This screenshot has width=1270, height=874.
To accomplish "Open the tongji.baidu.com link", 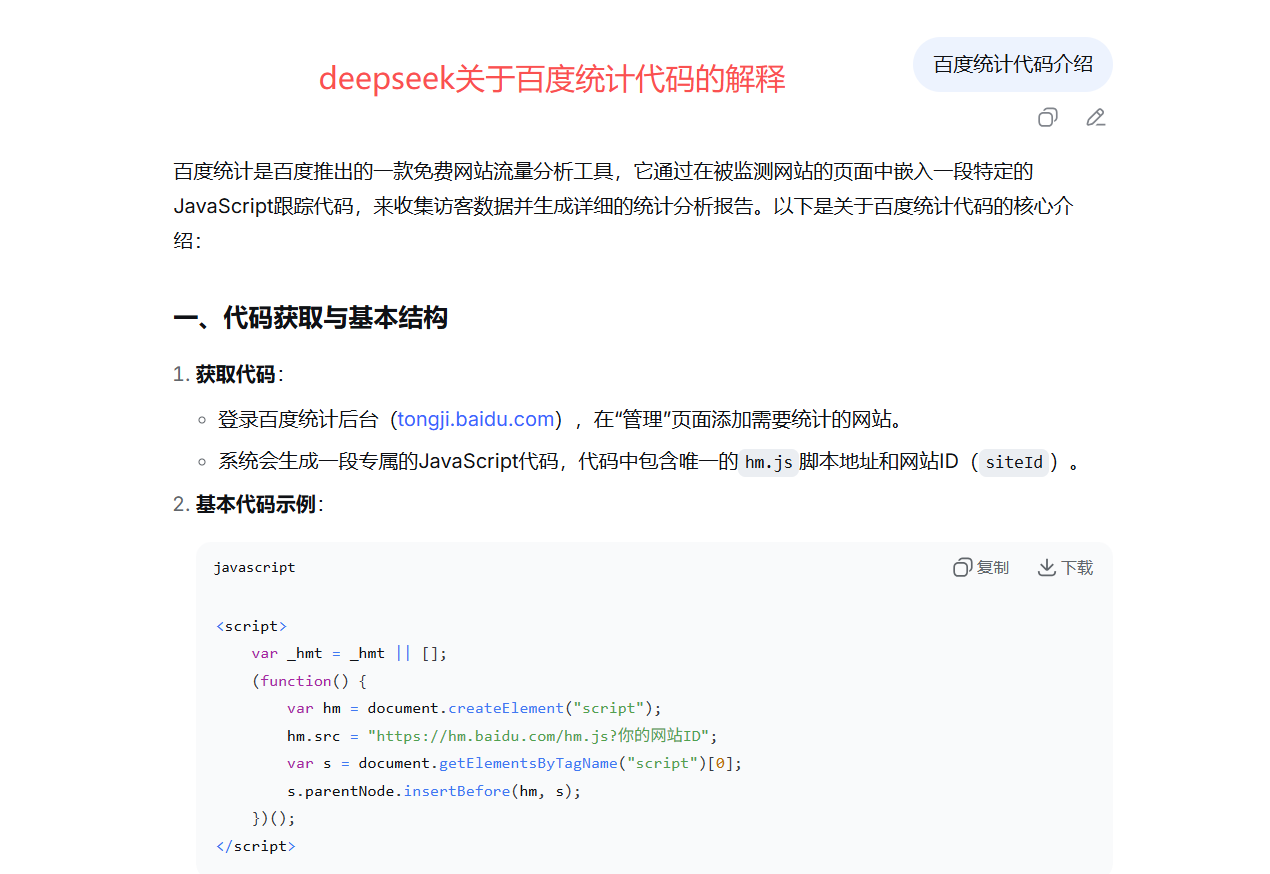I will (476, 419).
